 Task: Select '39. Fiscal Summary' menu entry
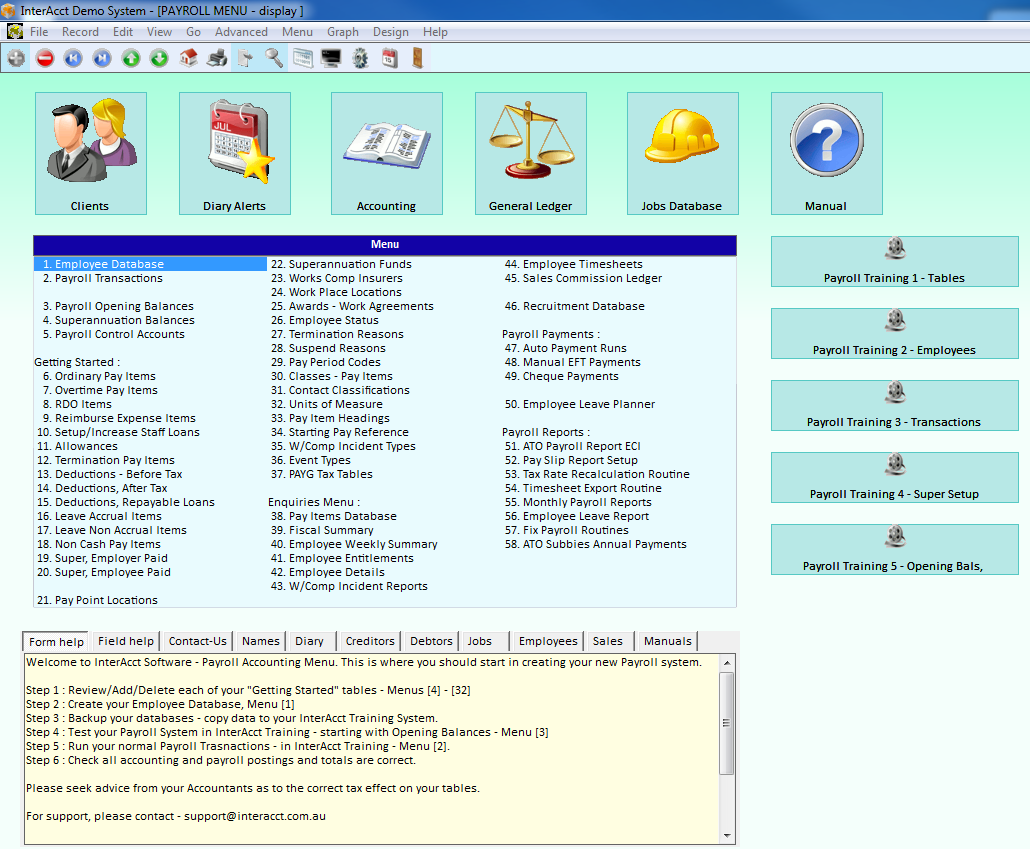point(322,530)
